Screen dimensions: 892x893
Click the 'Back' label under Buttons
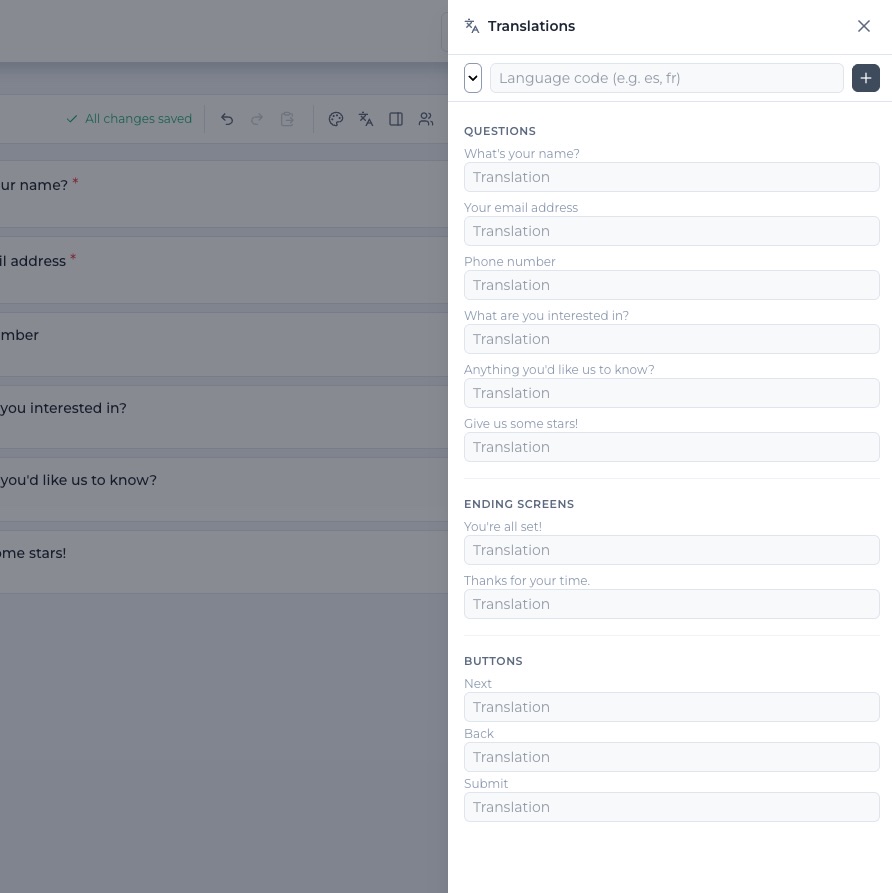[478, 734]
